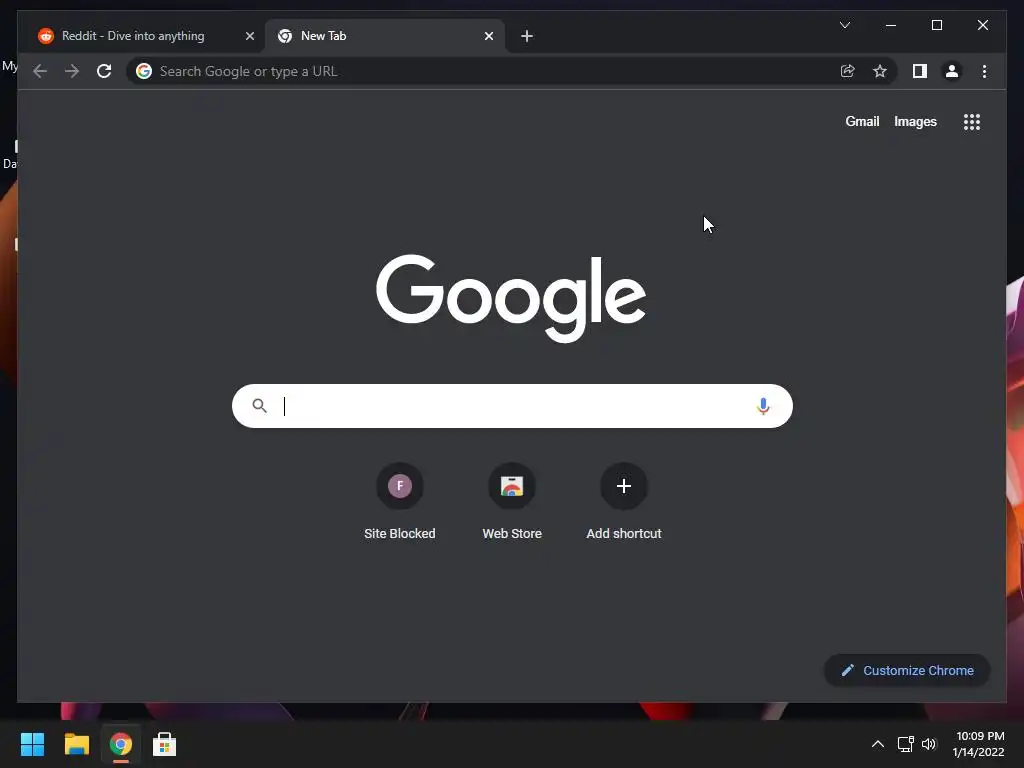
Task: Add shortcut using the plus tile
Action: pyautogui.click(x=624, y=502)
